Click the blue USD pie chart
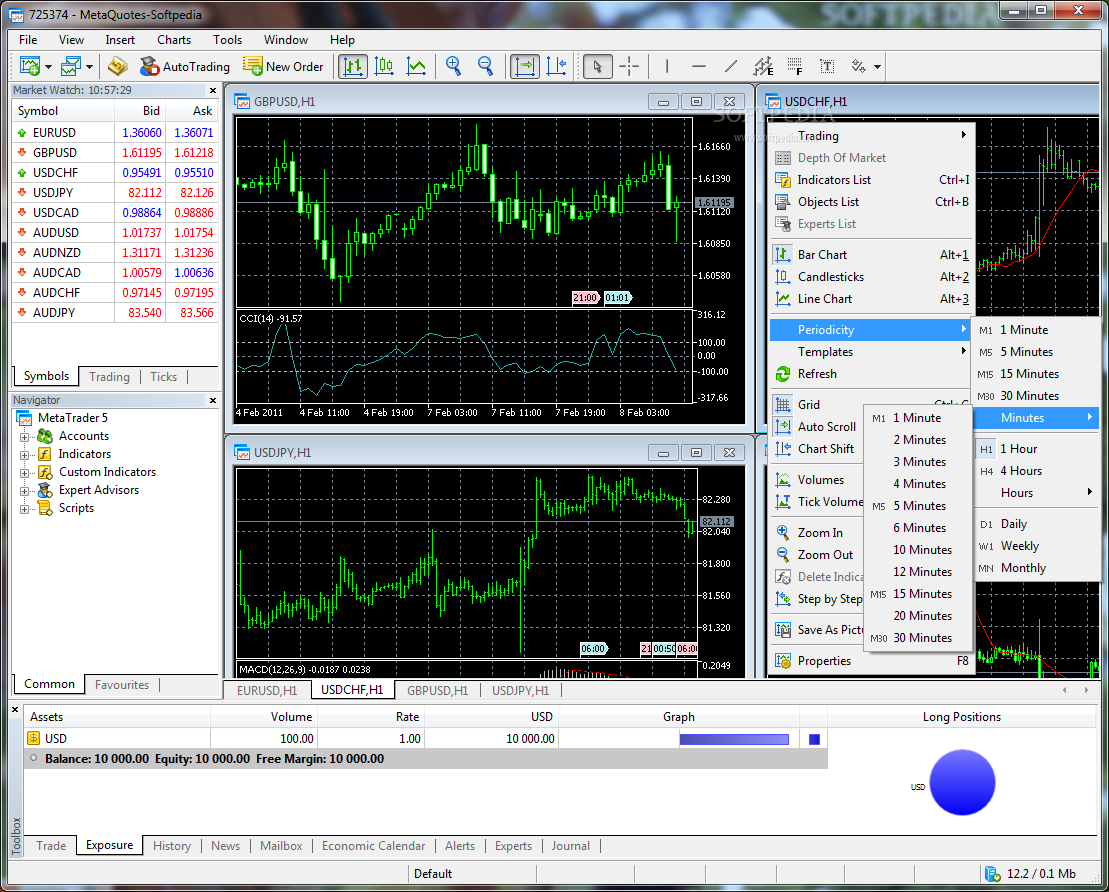Viewport: 1109px width, 892px height. [x=962, y=782]
